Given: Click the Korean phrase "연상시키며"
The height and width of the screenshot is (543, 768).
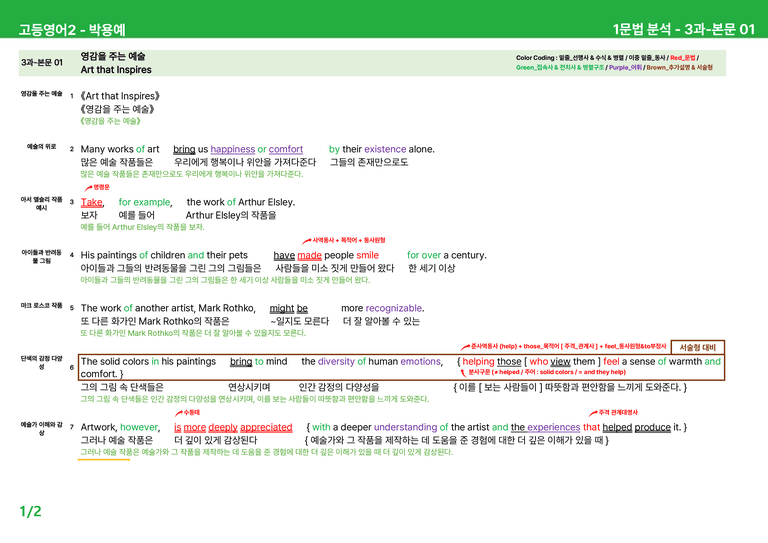Looking at the screenshot, I should [x=249, y=387].
